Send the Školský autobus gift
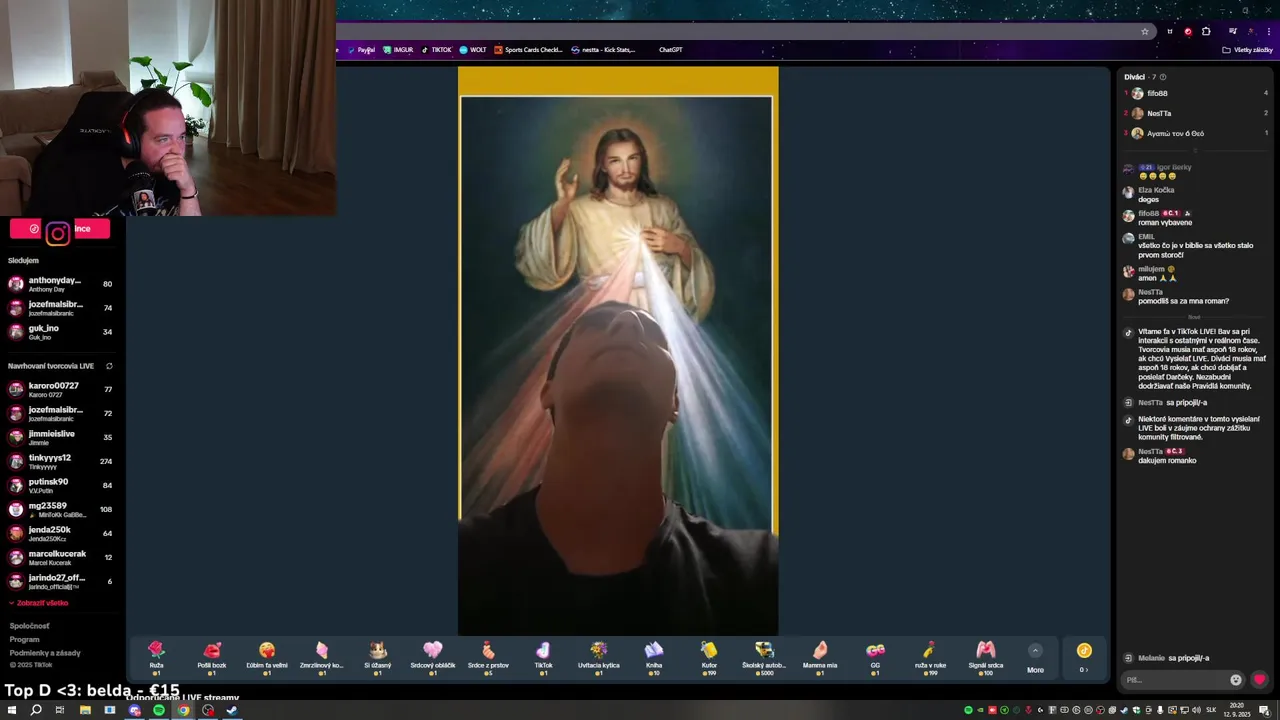Screen dimensions: 1280x720 (x=764, y=658)
